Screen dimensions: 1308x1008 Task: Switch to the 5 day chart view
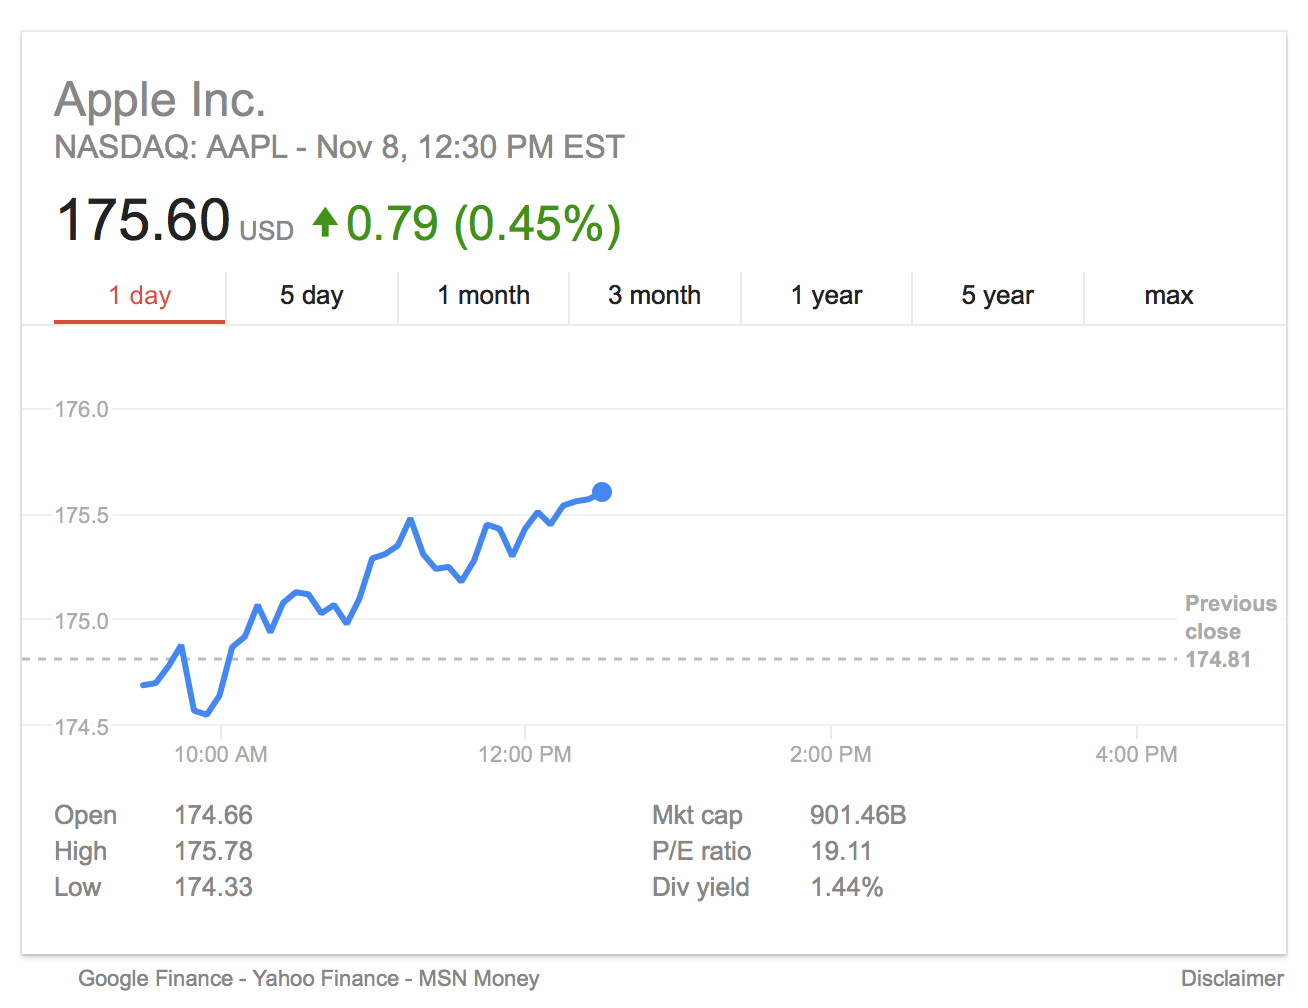tap(311, 295)
